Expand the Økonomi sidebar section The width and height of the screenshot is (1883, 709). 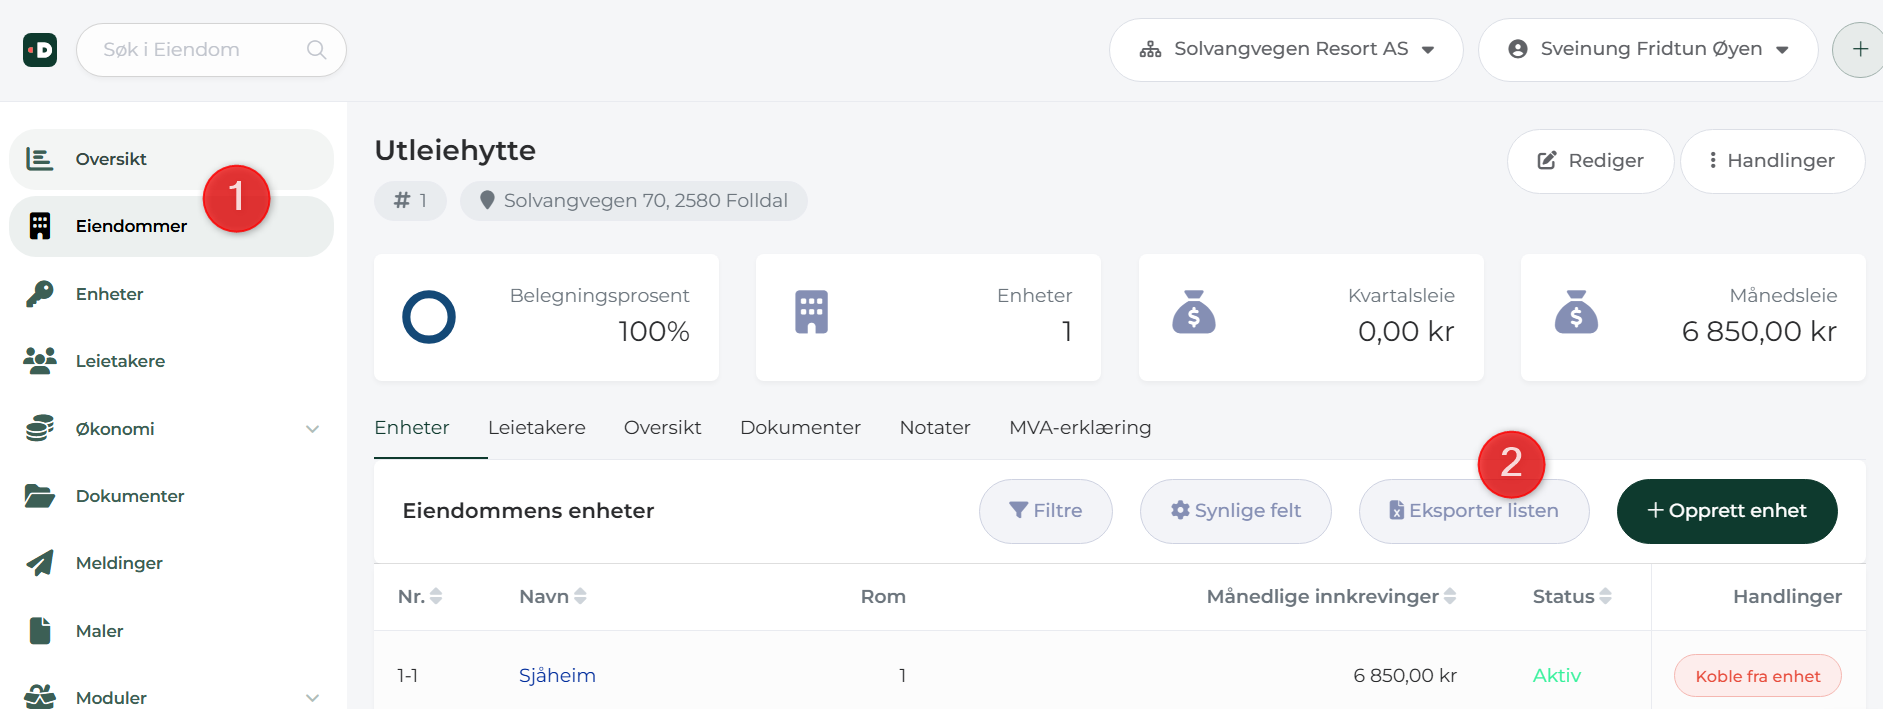[x=171, y=429]
